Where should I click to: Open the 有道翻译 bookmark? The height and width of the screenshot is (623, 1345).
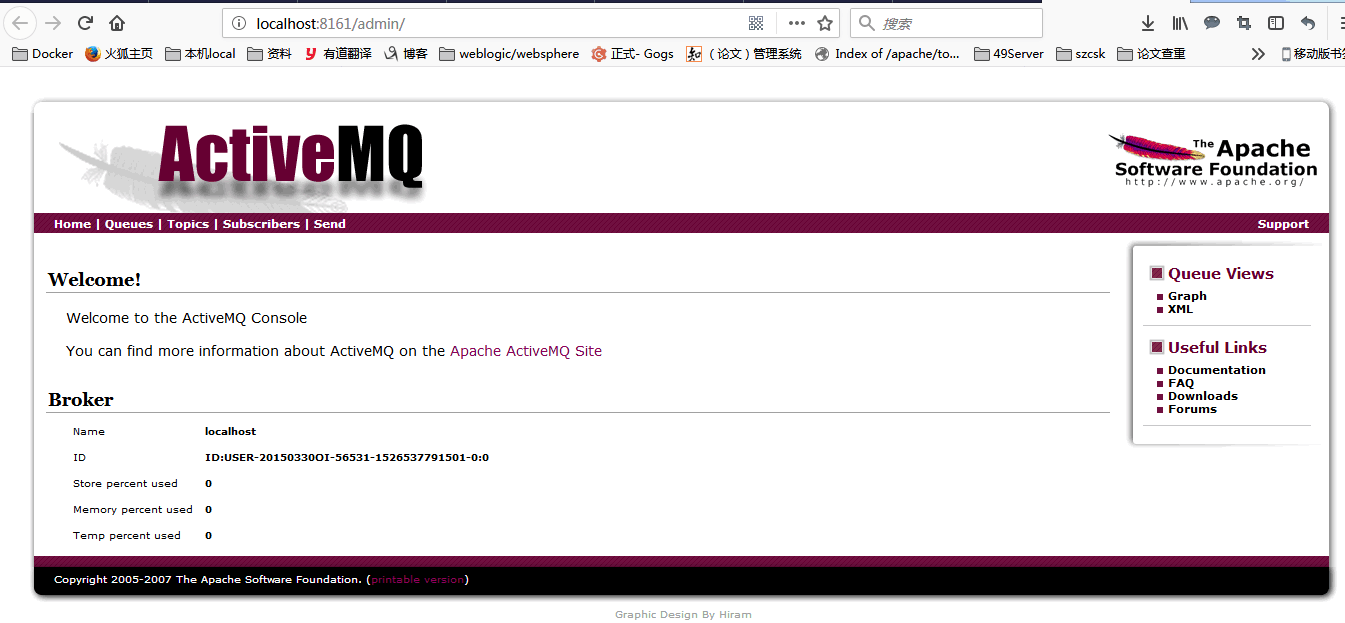pyautogui.click(x=338, y=54)
